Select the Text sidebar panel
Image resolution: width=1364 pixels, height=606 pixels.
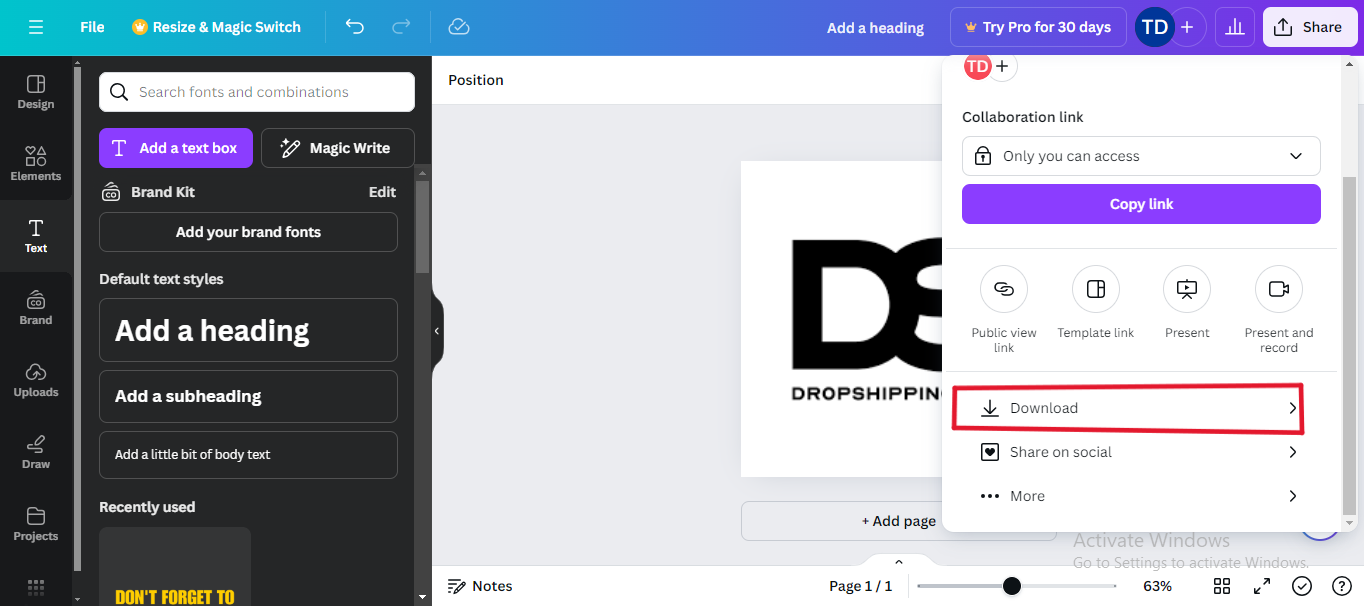pyautogui.click(x=36, y=236)
